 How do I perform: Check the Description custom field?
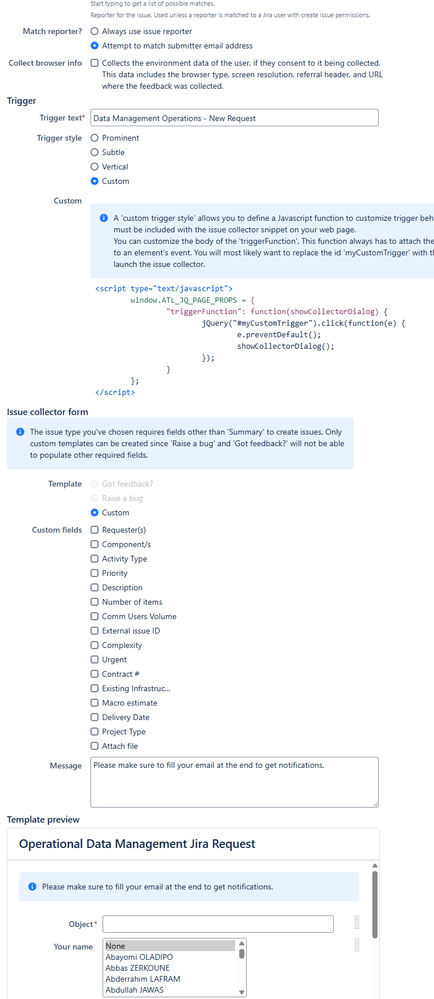click(x=95, y=587)
